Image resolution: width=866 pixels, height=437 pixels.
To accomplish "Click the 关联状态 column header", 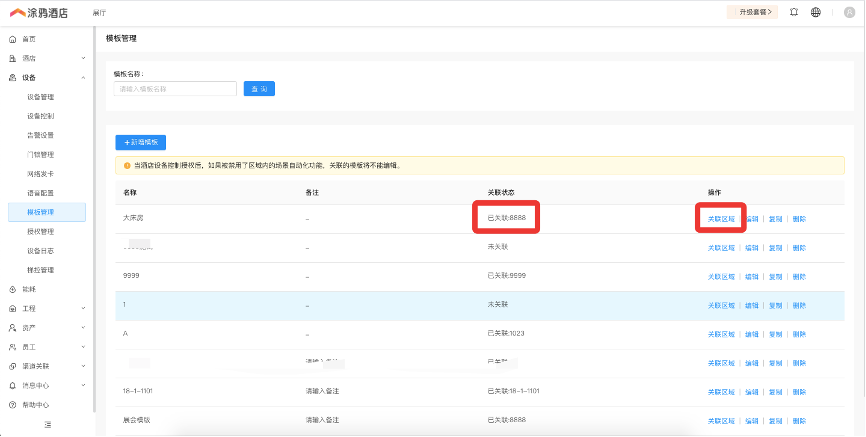I will pos(501,193).
